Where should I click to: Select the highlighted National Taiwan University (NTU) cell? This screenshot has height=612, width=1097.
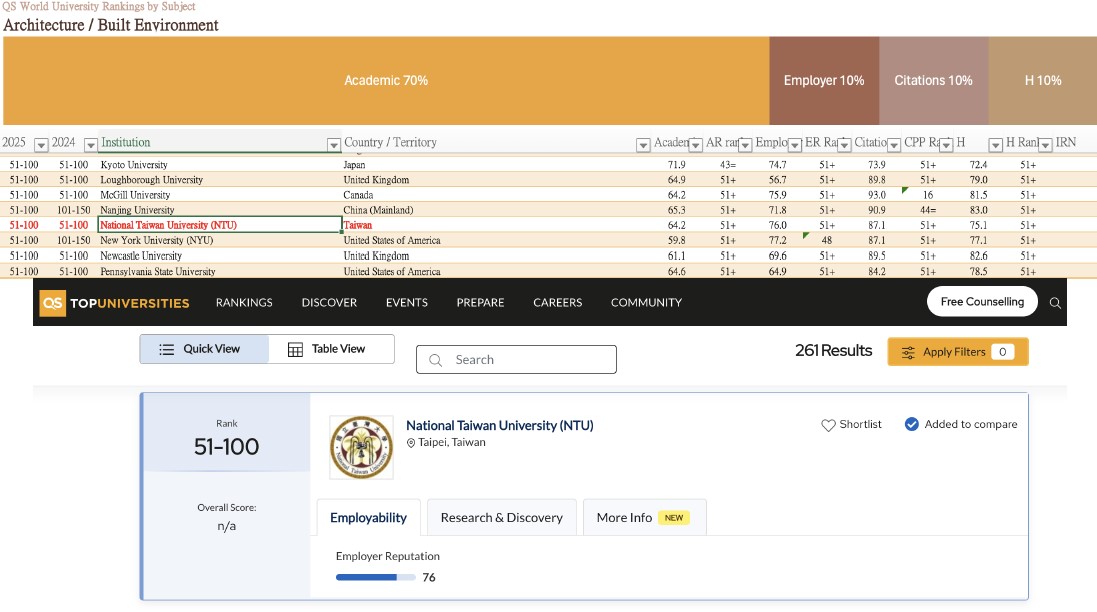pos(220,225)
